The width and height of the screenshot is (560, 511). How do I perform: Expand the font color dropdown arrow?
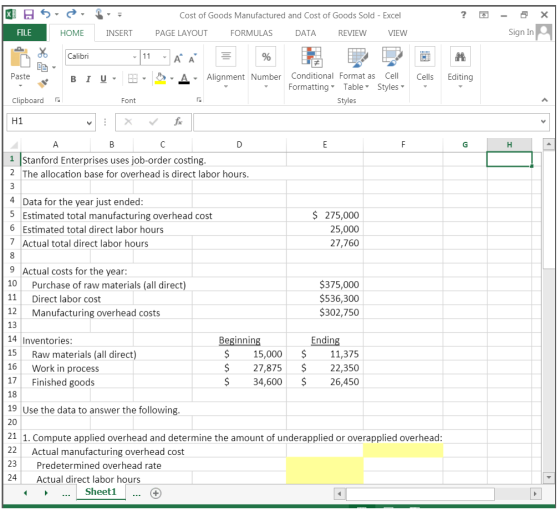tap(195, 79)
